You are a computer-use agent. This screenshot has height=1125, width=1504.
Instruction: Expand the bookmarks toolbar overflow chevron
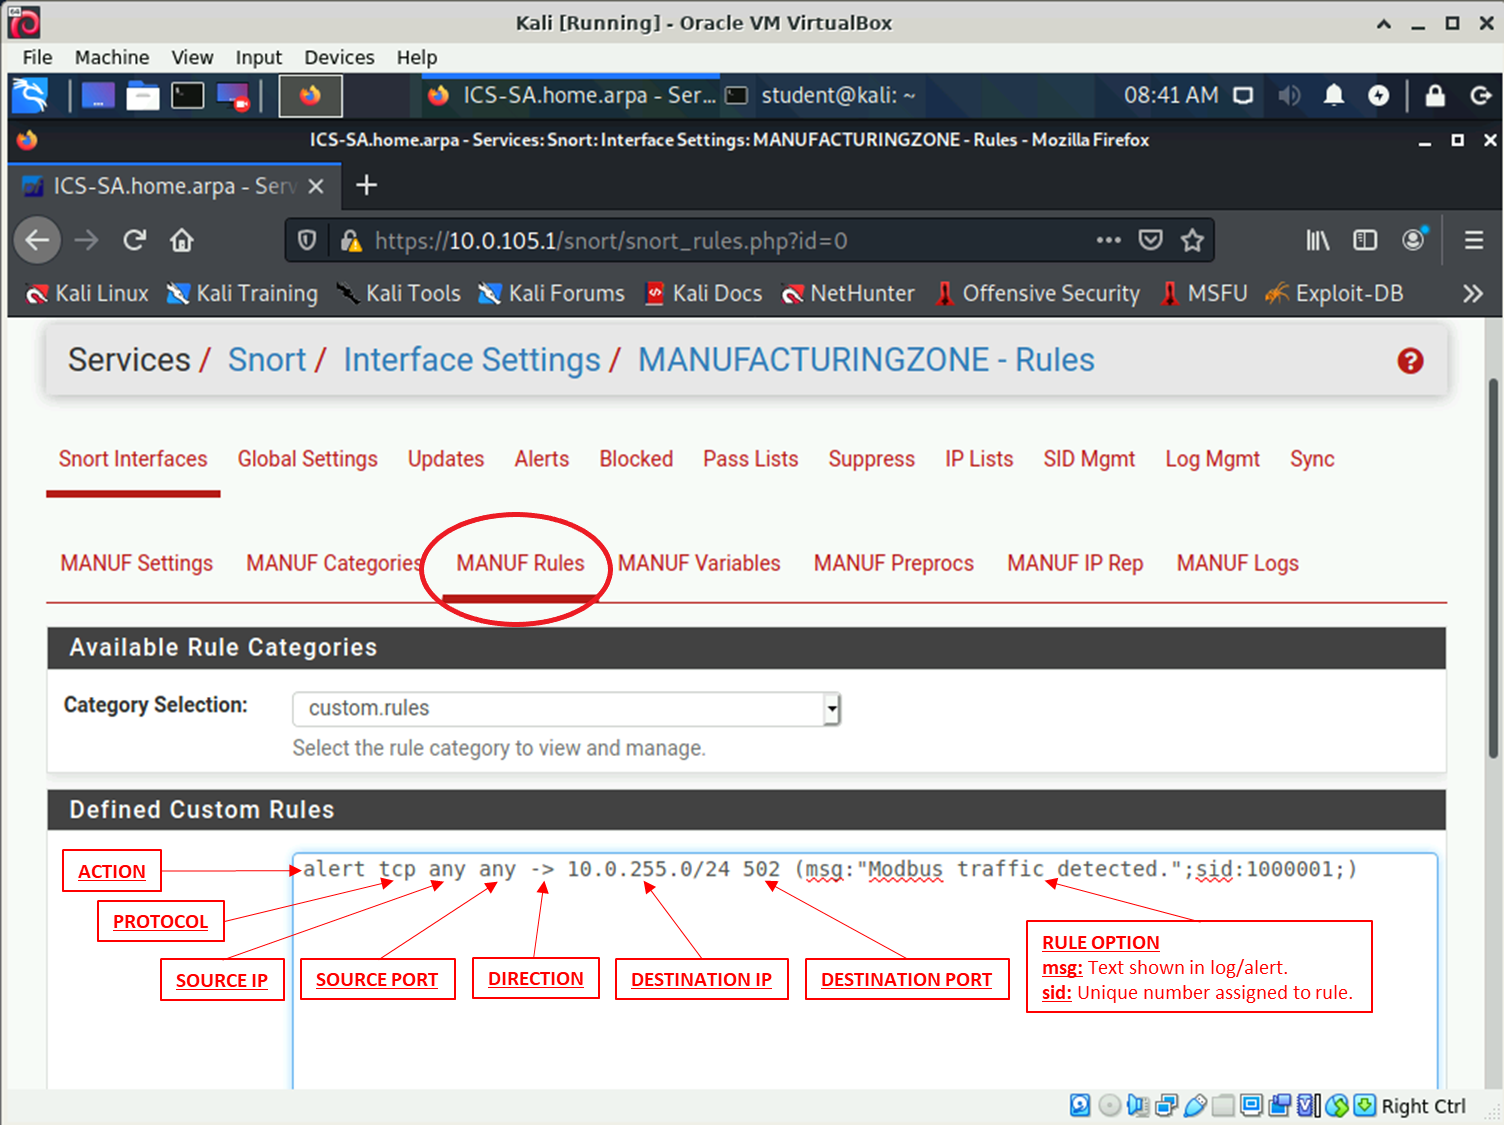1472,293
